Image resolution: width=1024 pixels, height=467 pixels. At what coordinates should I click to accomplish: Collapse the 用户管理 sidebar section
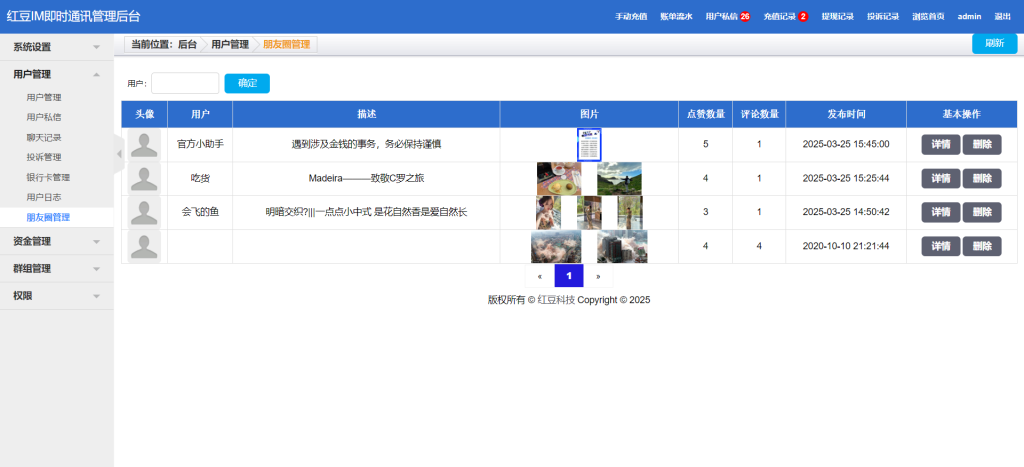pyautogui.click(x=56, y=74)
